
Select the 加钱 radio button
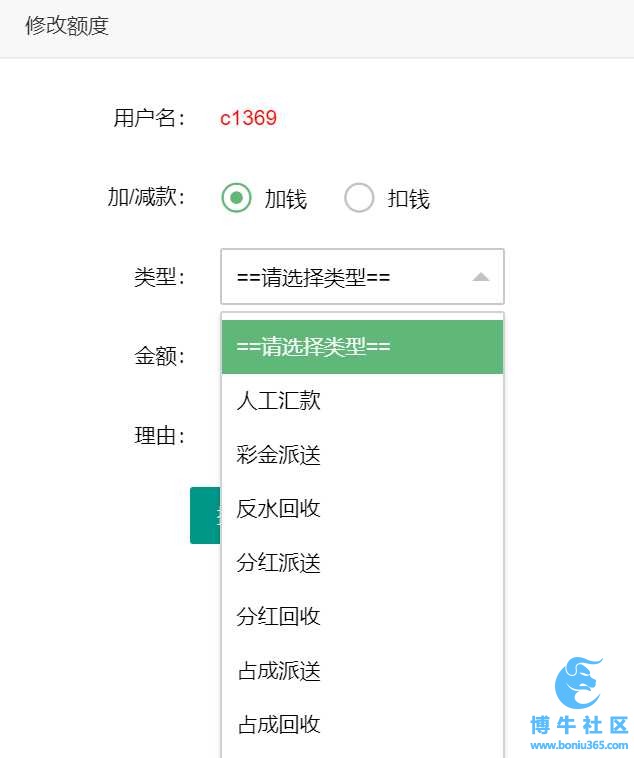tap(236, 198)
